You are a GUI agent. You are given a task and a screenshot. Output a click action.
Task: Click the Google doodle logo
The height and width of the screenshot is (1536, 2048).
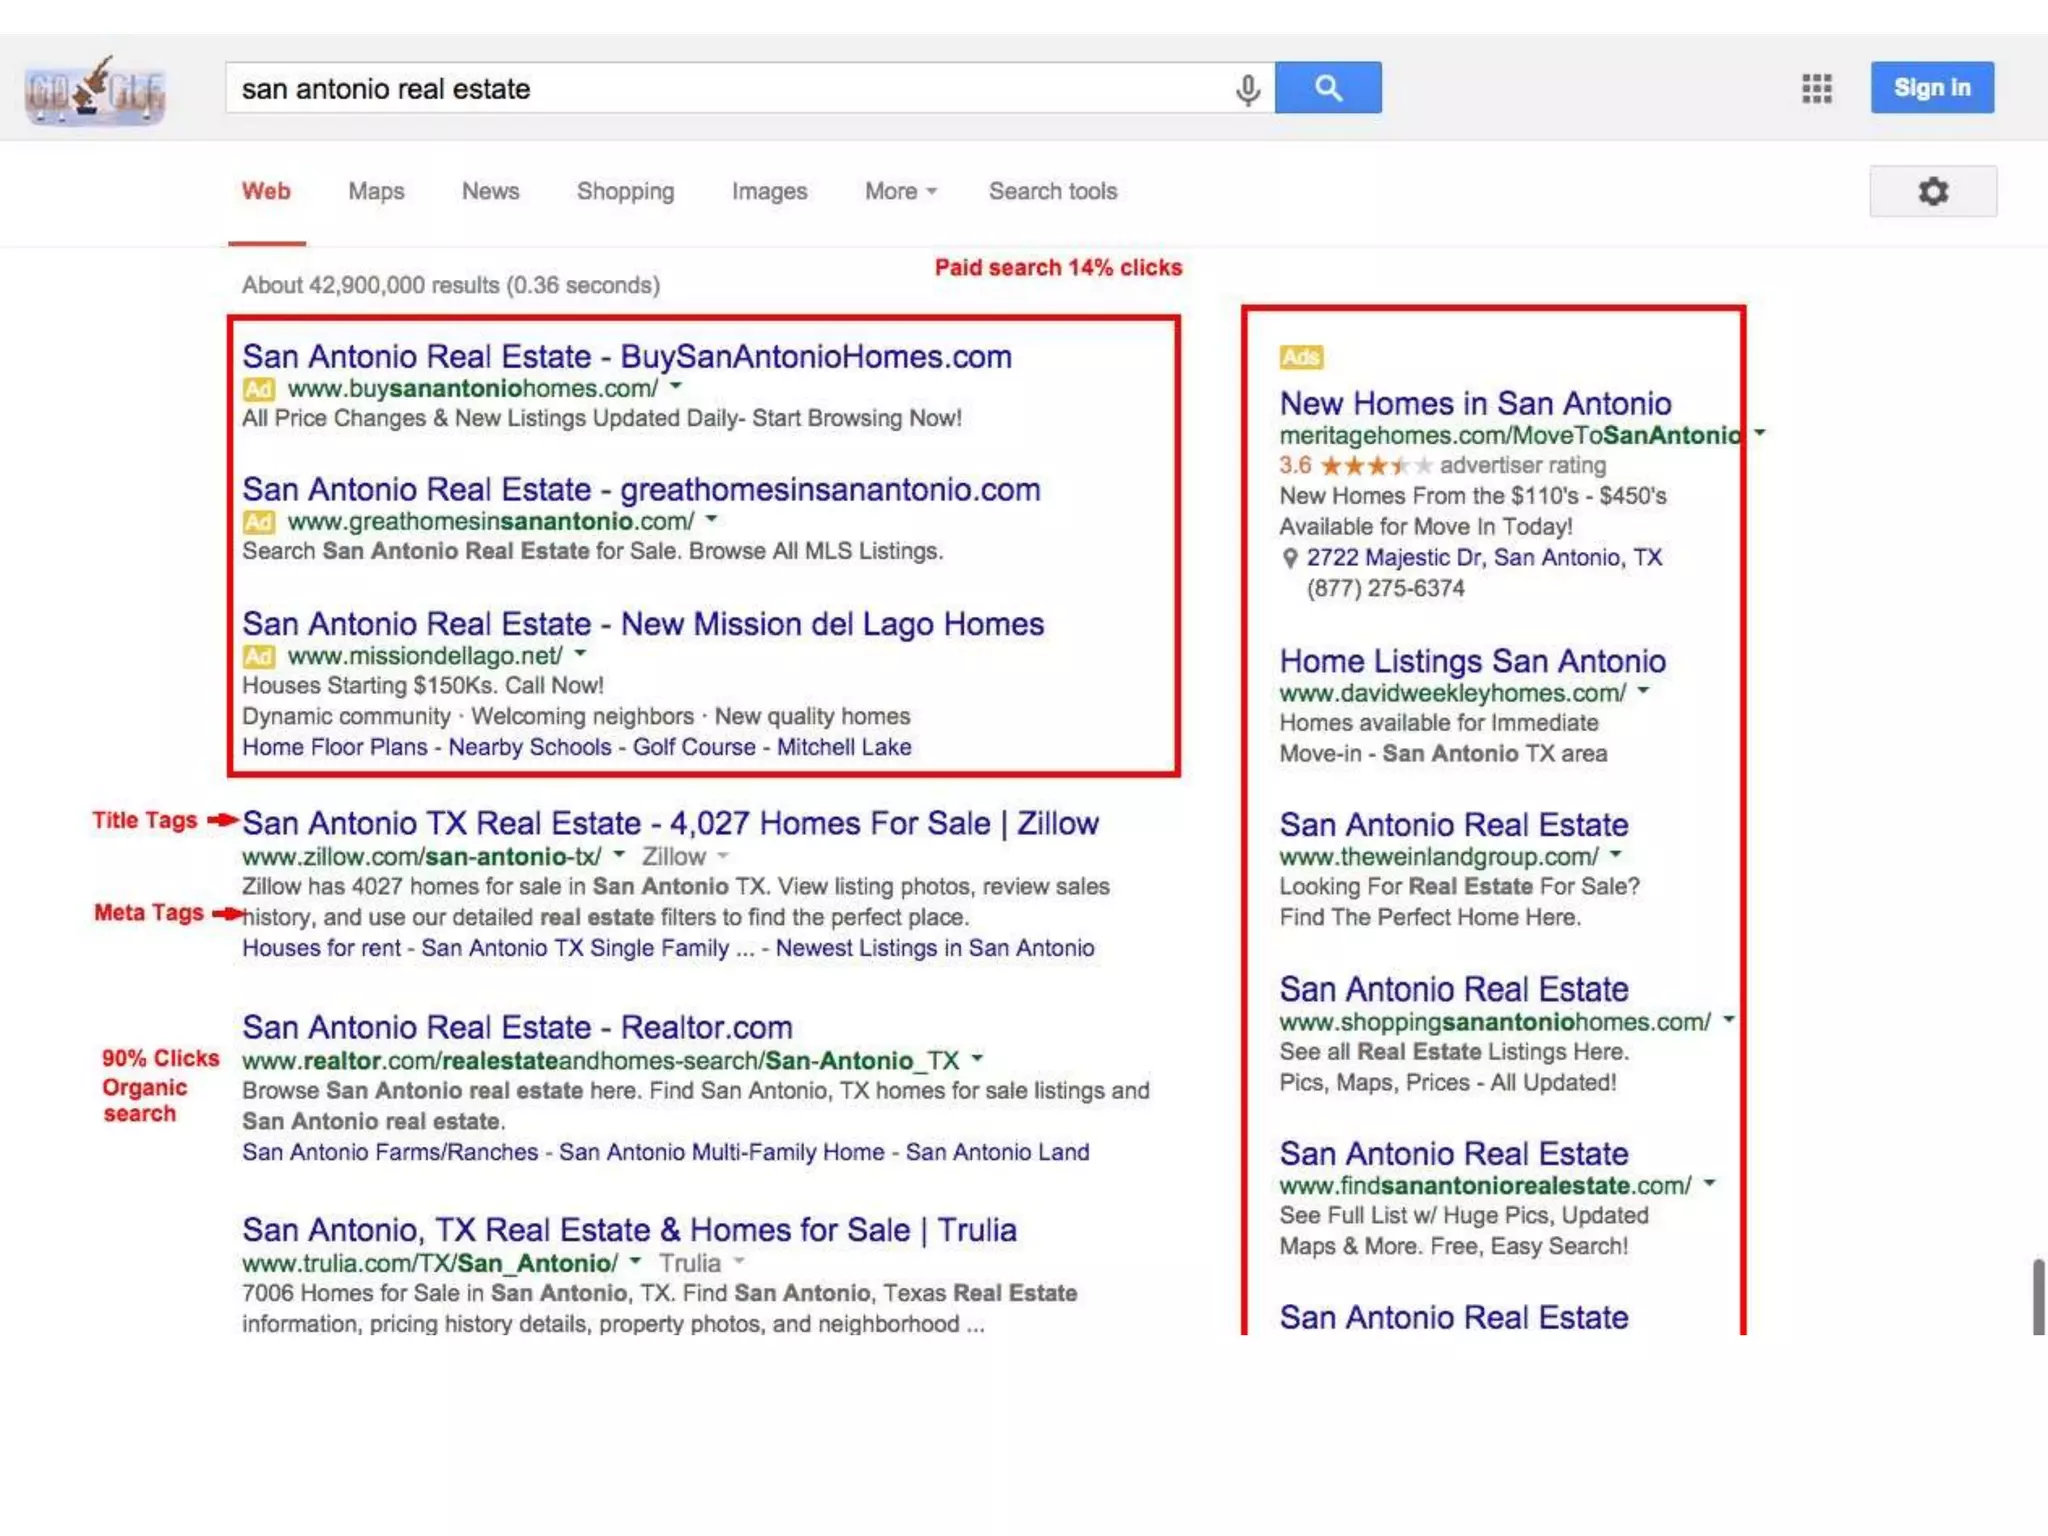(x=95, y=90)
